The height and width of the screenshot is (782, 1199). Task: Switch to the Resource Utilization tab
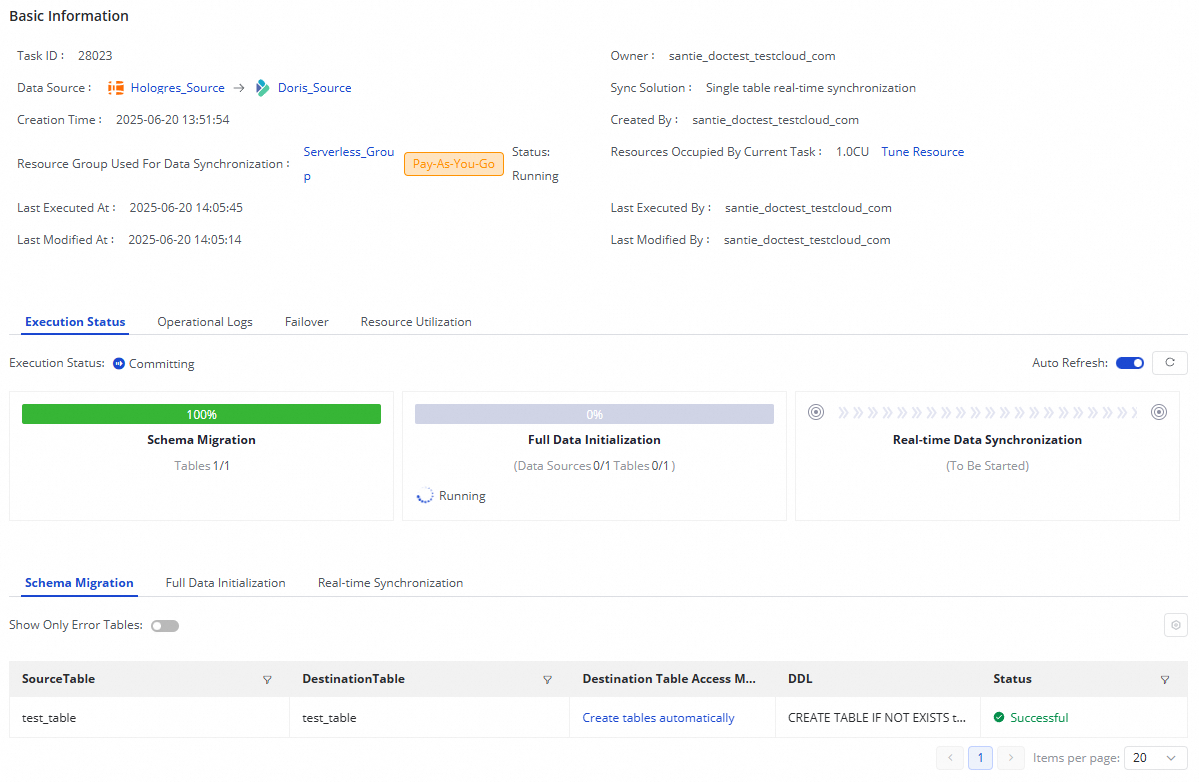pyautogui.click(x=416, y=322)
